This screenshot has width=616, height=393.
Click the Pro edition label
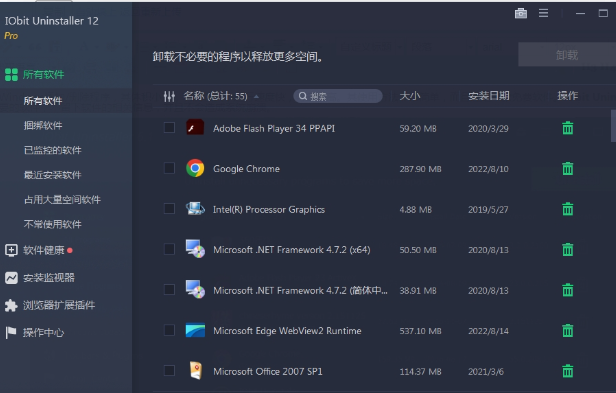pyautogui.click(x=11, y=36)
